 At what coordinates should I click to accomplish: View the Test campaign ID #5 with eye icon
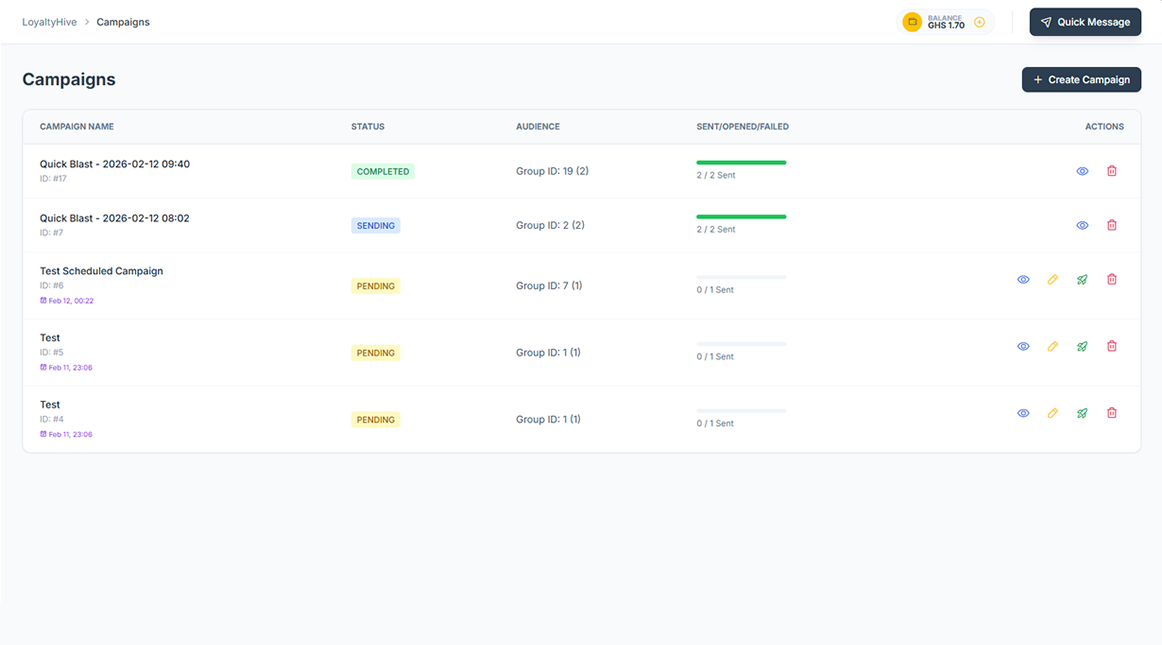pos(1023,346)
